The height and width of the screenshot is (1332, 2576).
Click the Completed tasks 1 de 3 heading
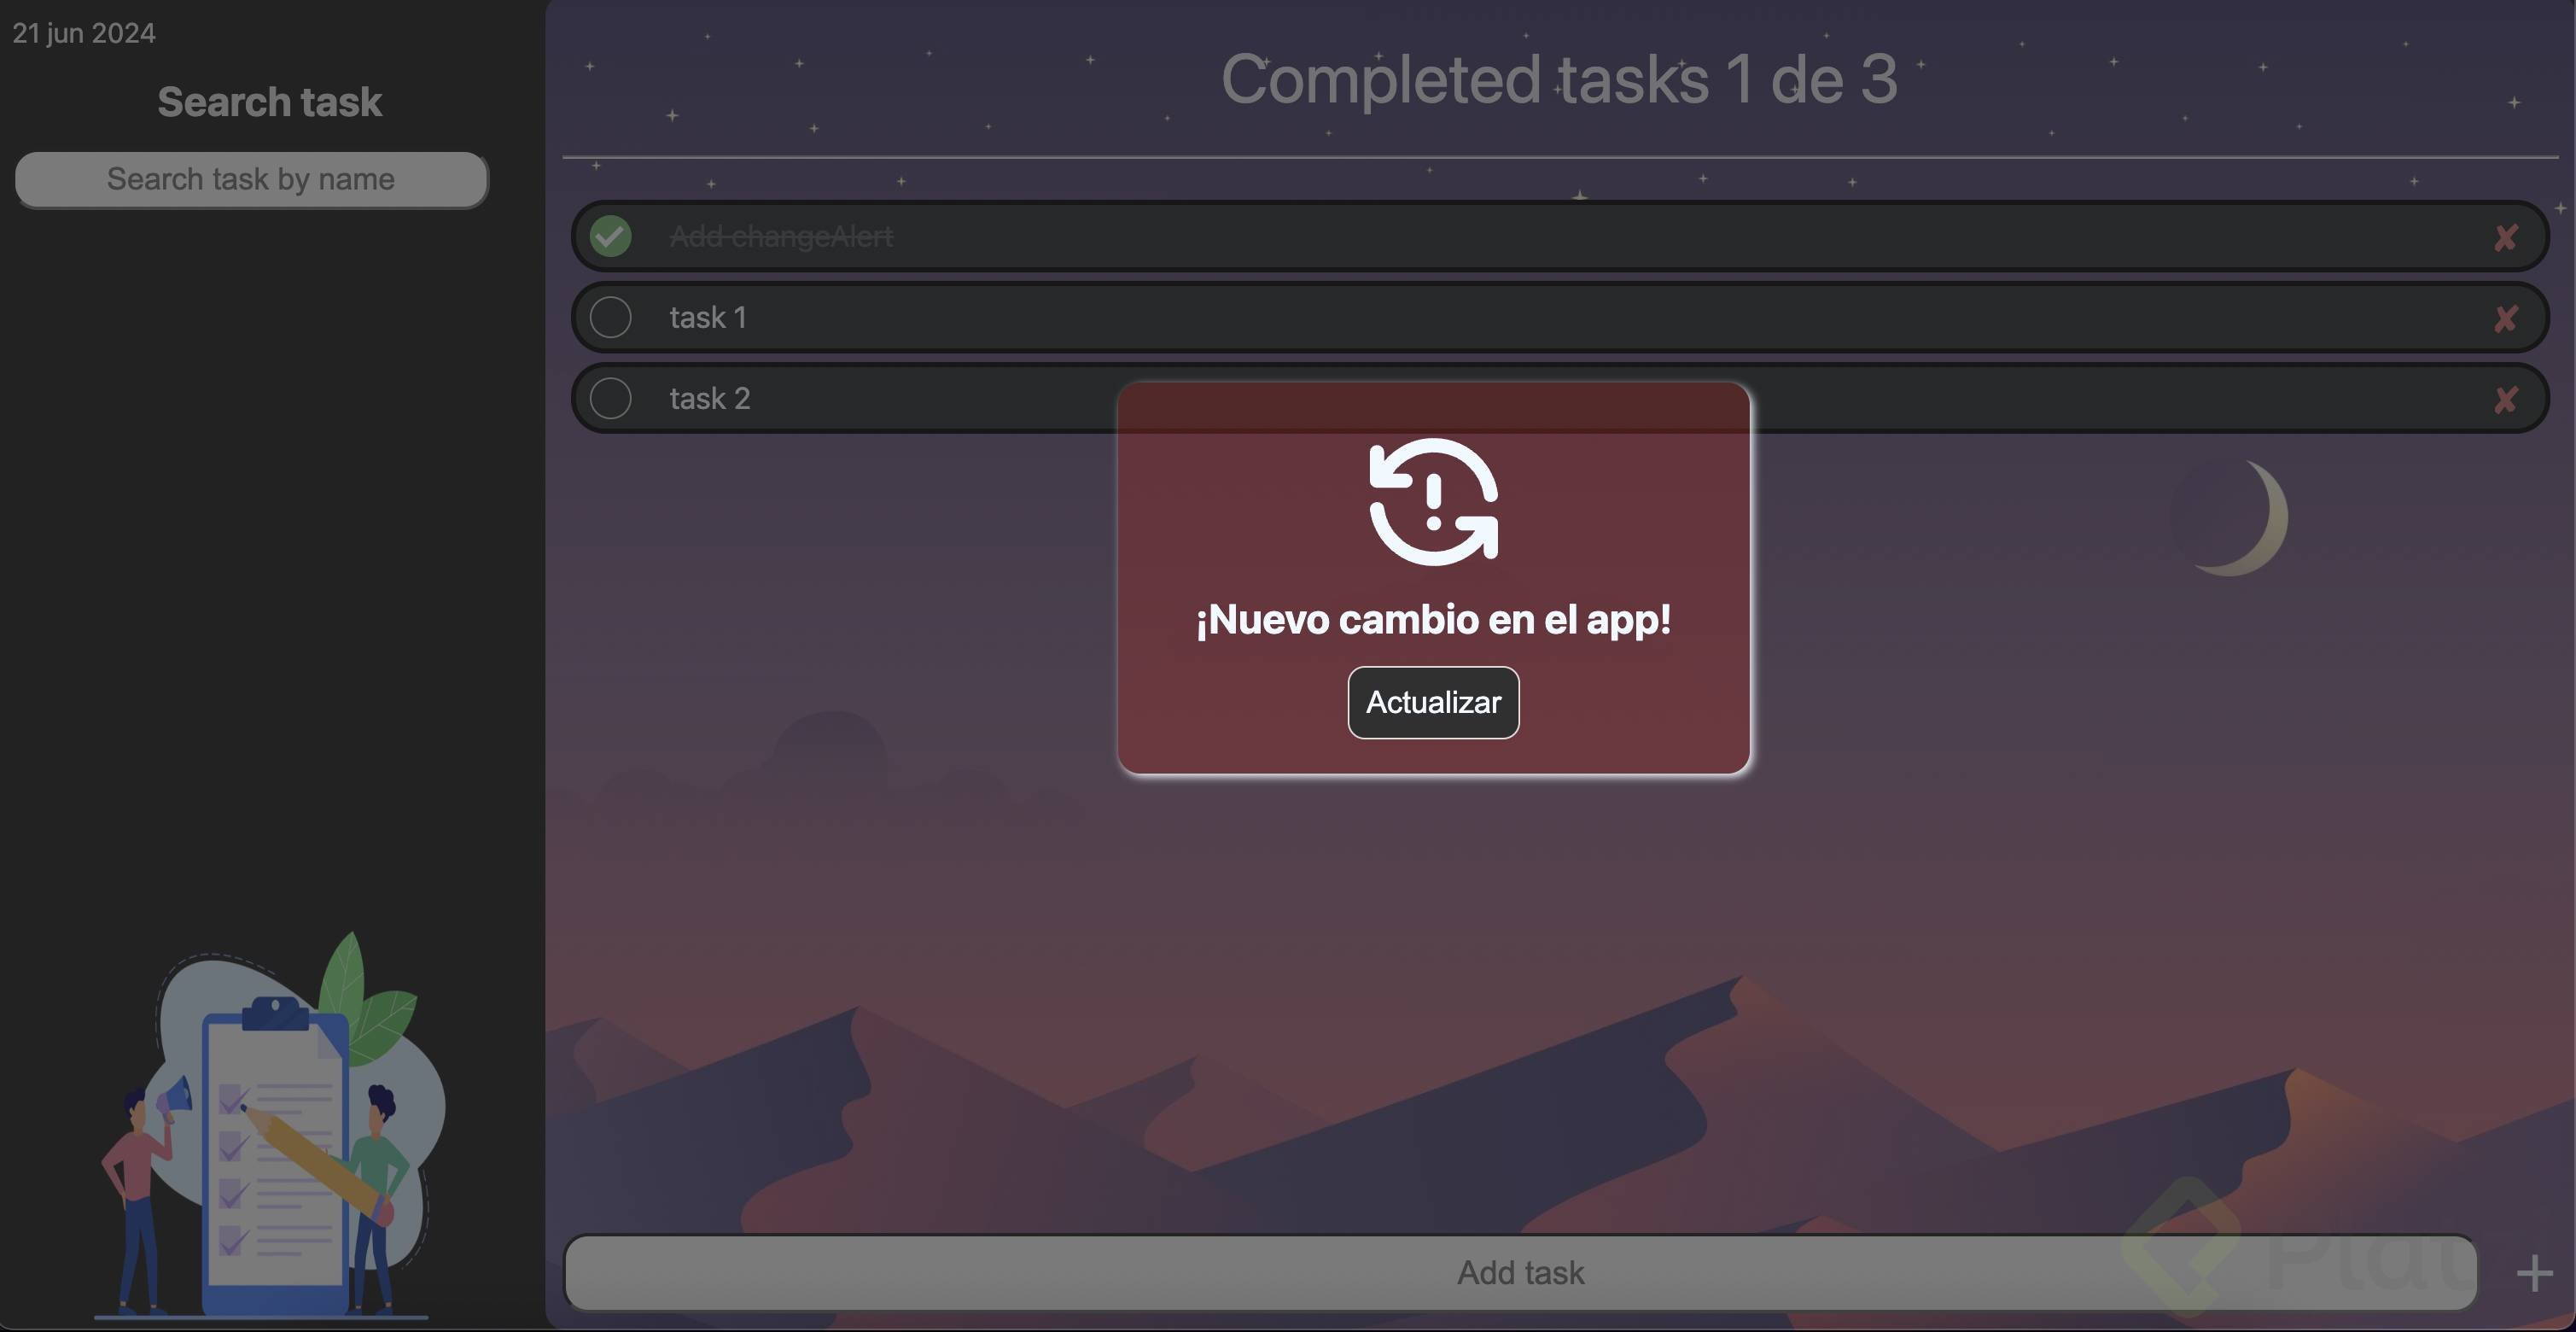click(1558, 79)
